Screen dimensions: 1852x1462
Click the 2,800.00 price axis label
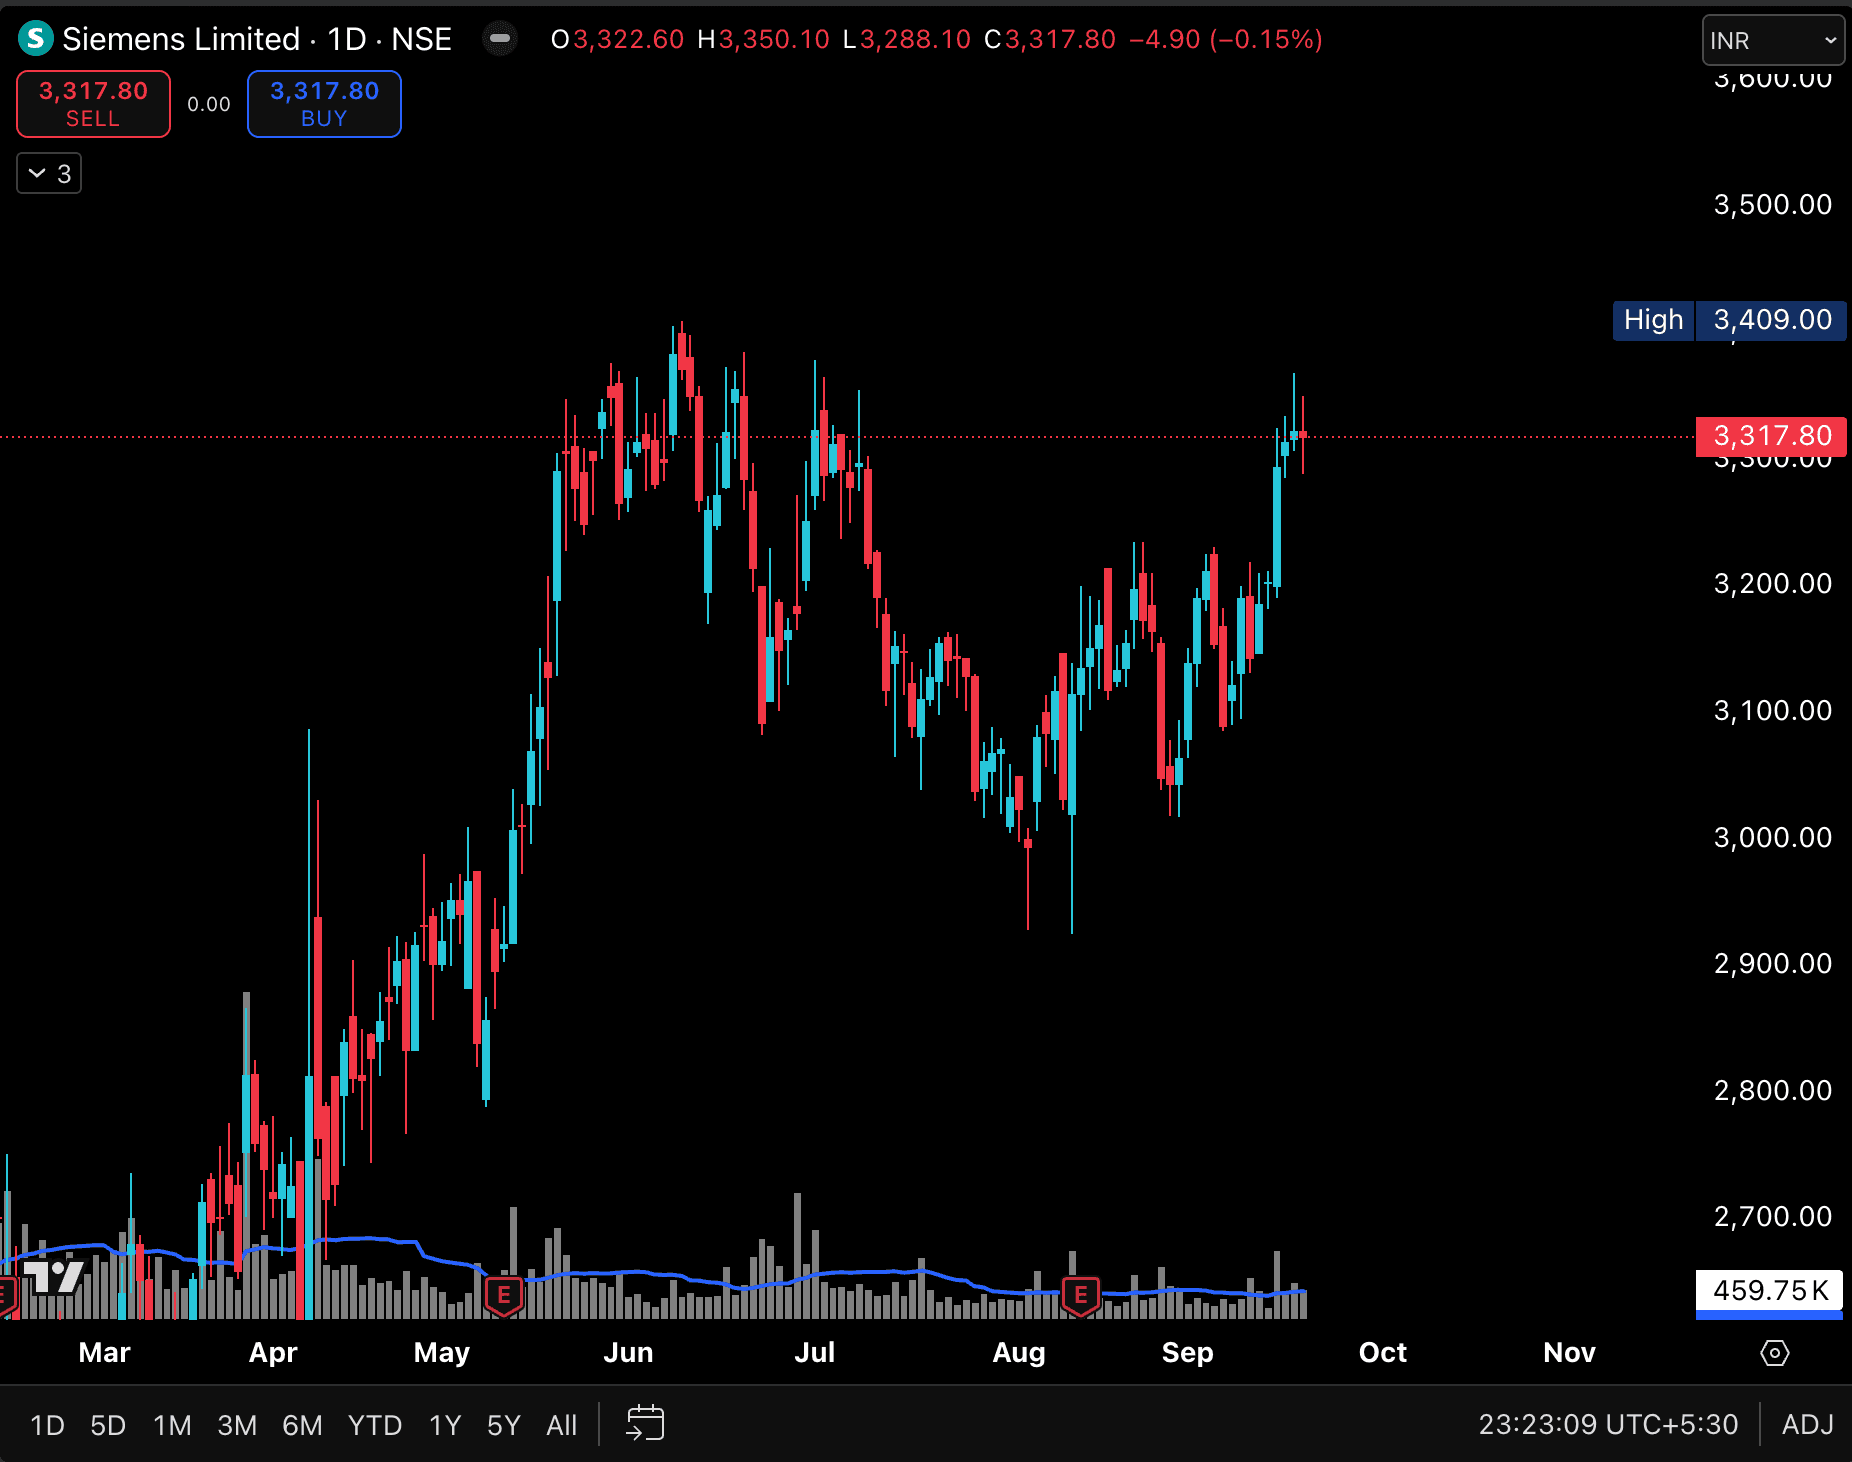[1772, 1091]
